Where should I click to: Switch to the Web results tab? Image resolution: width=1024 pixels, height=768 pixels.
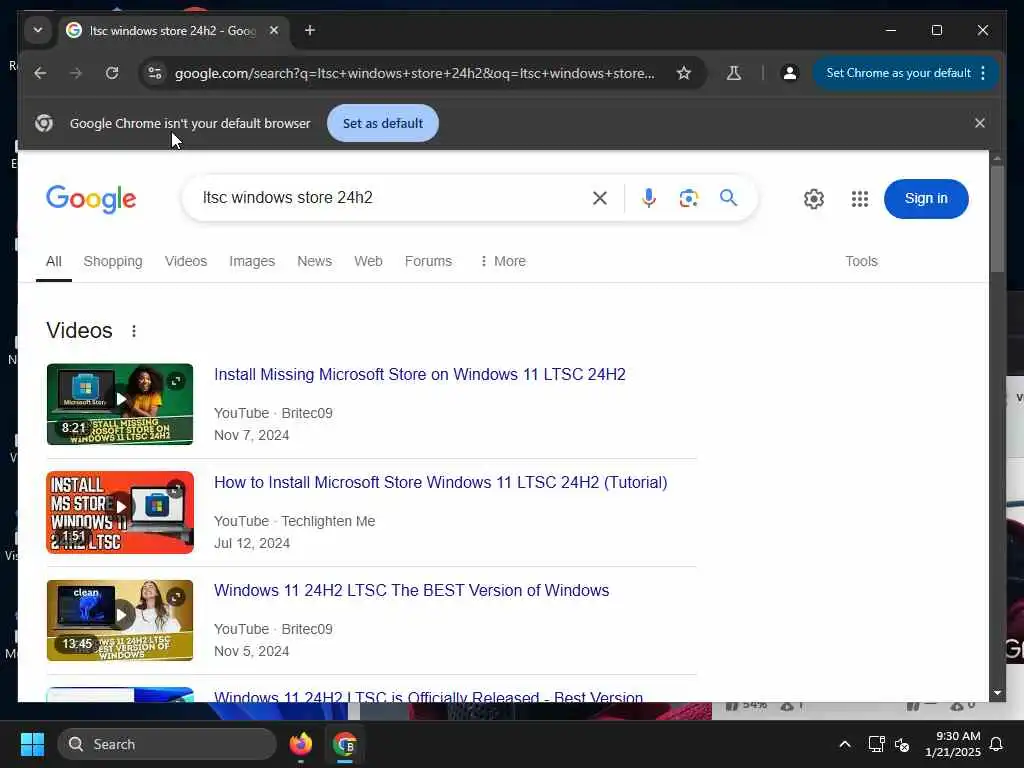(368, 261)
